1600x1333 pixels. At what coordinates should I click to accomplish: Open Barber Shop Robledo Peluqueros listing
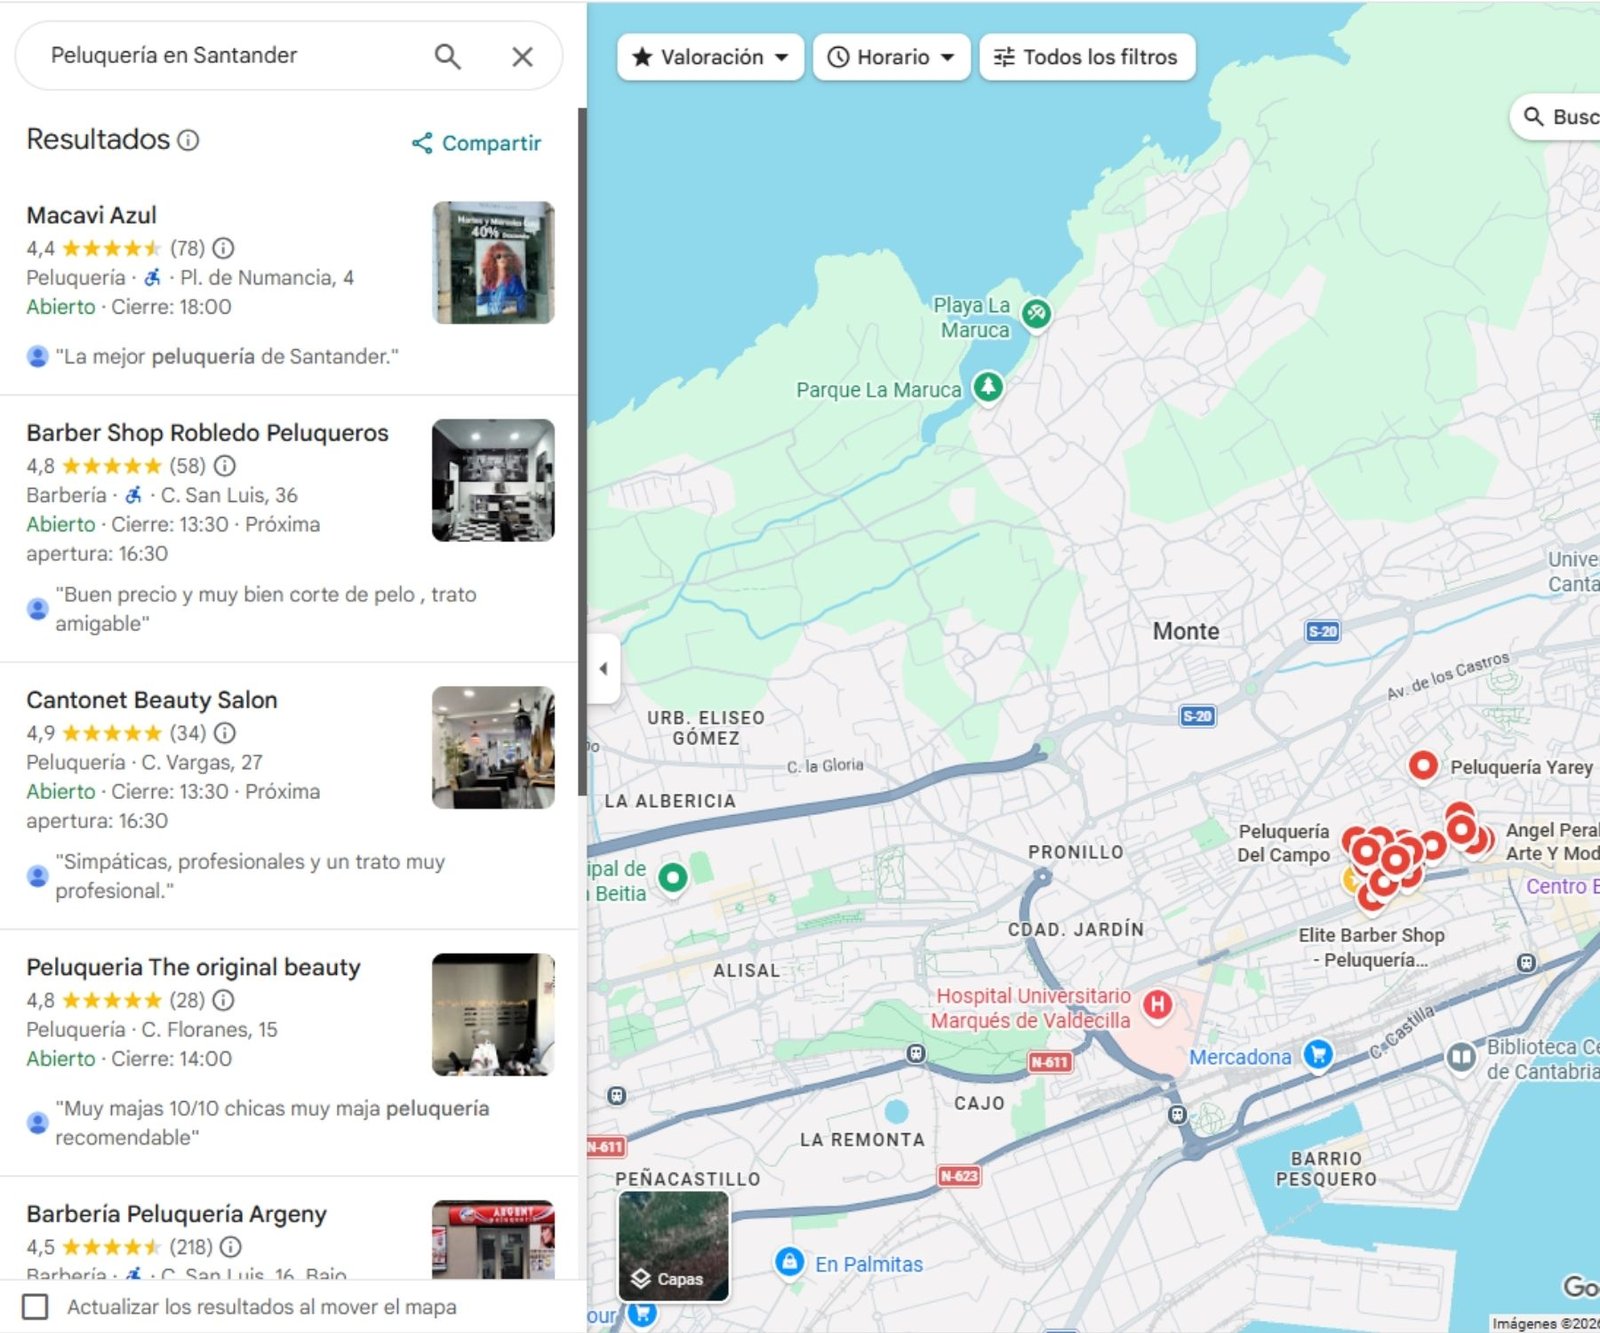[x=207, y=433]
